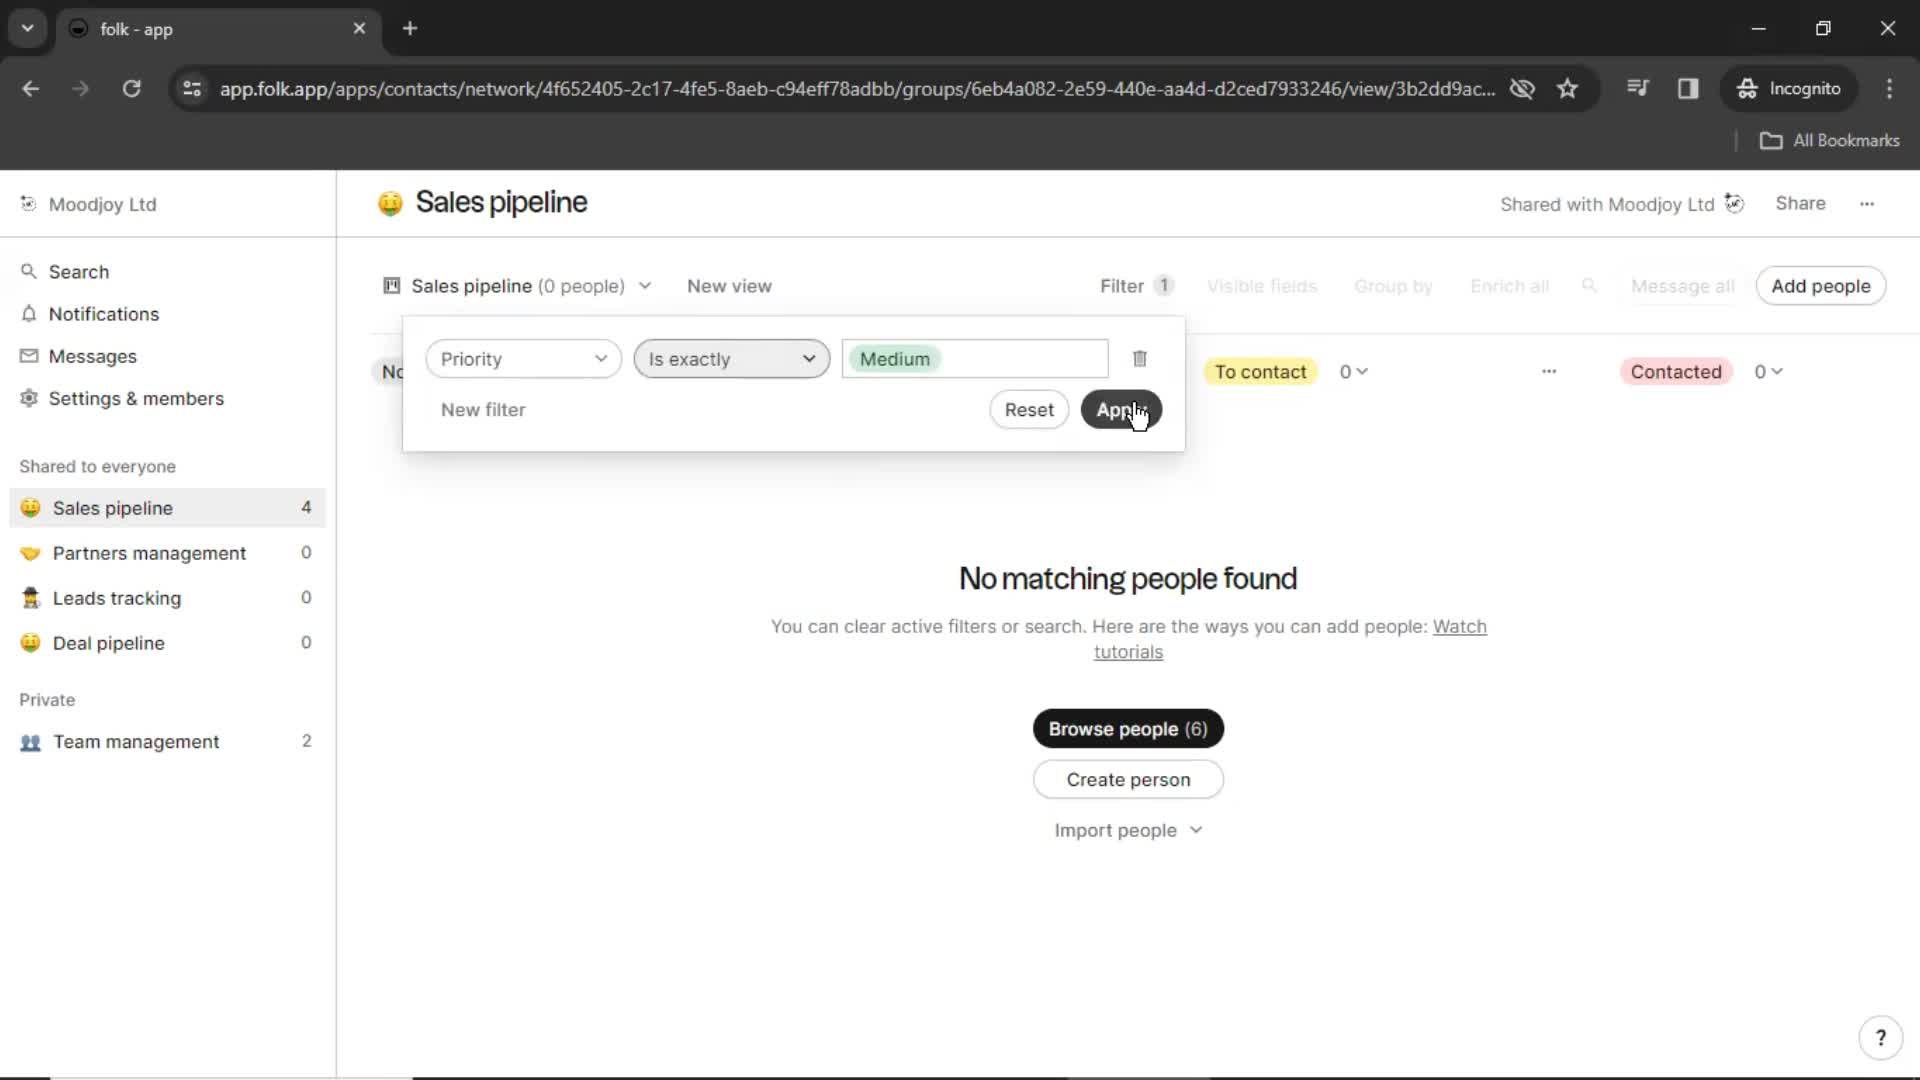The height and width of the screenshot is (1080, 1920).
Task: Open the page options ellipsis next to Share
Action: pos(1867,204)
